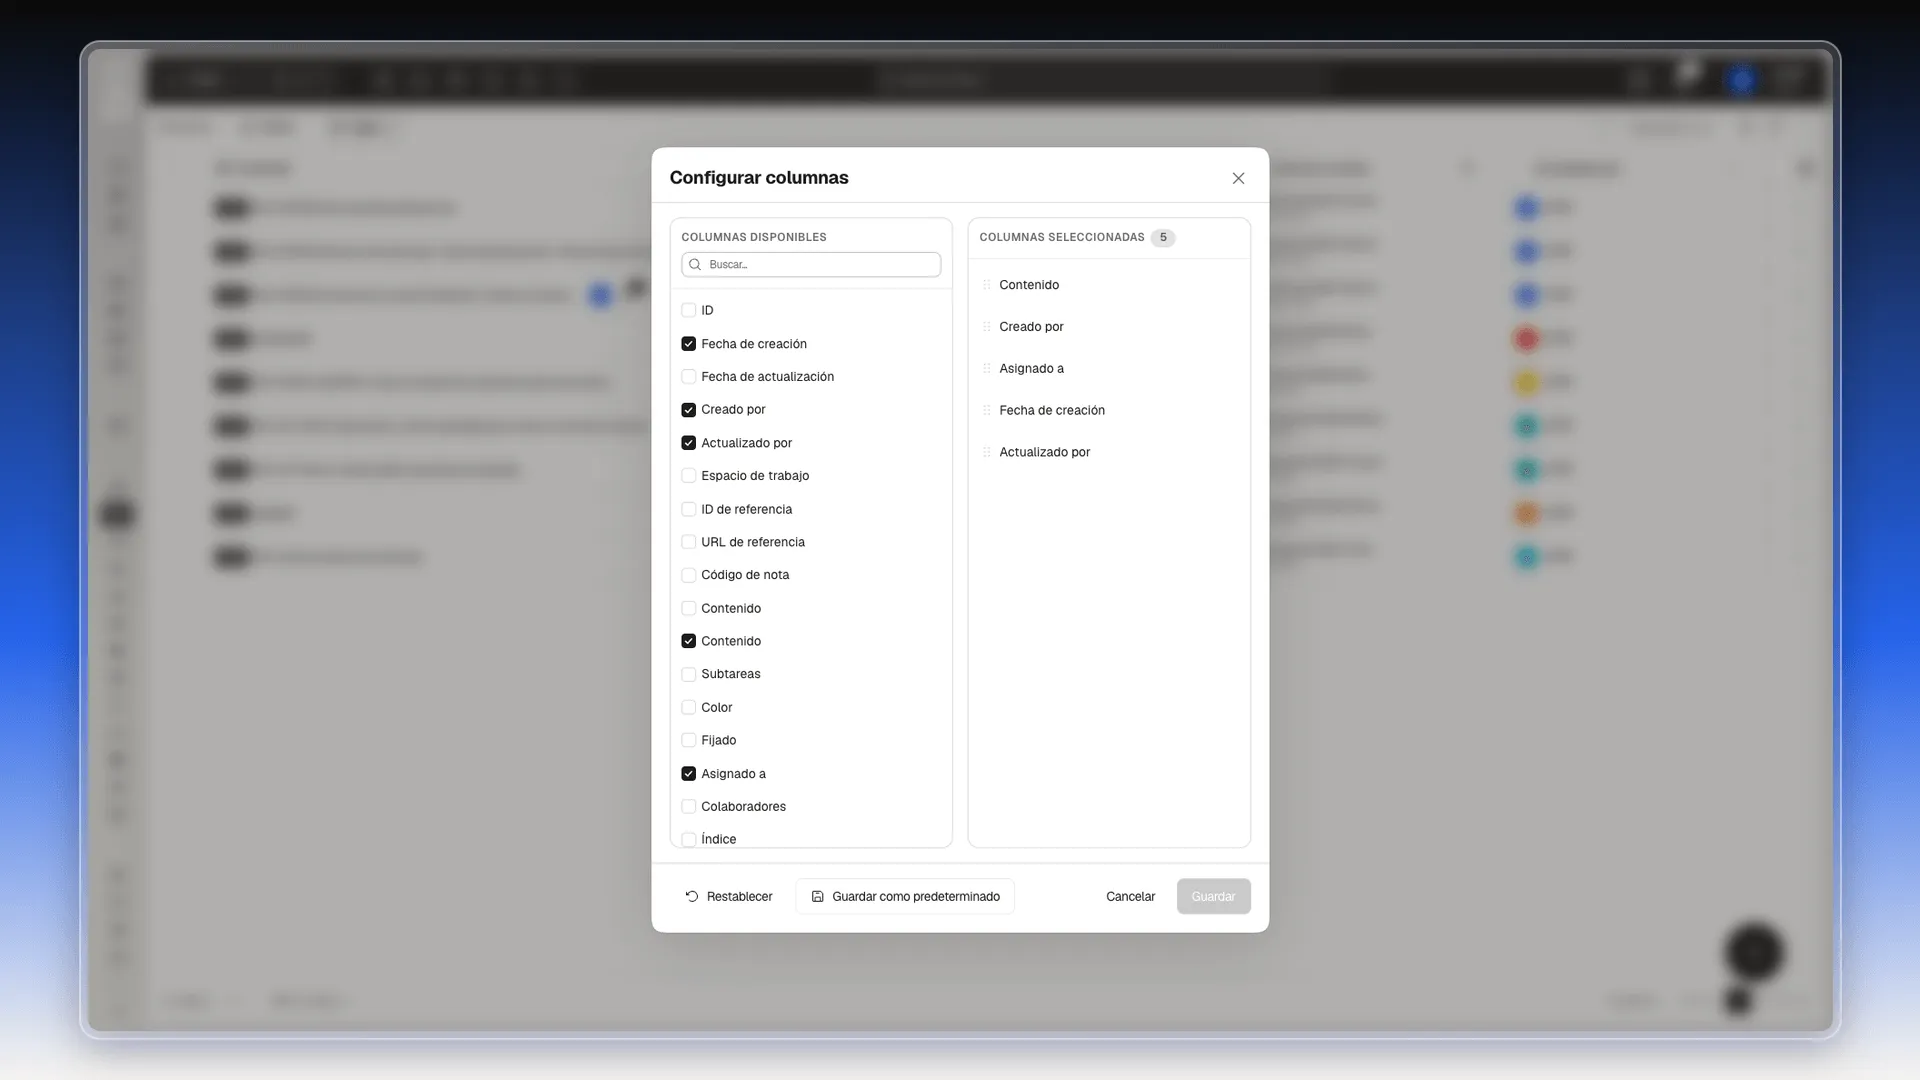1920x1080 pixels.
Task: Focus the Buscar search field
Action: [811, 265]
